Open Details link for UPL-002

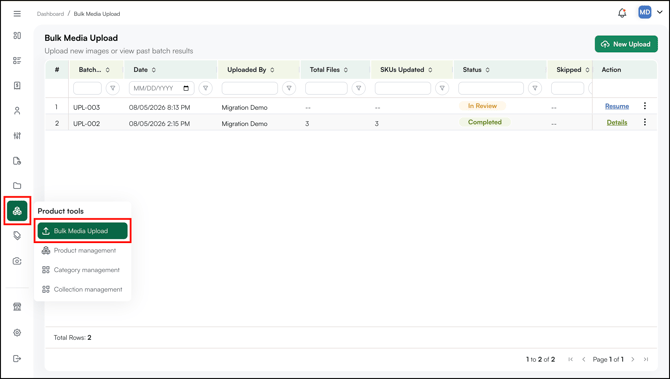pos(617,123)
